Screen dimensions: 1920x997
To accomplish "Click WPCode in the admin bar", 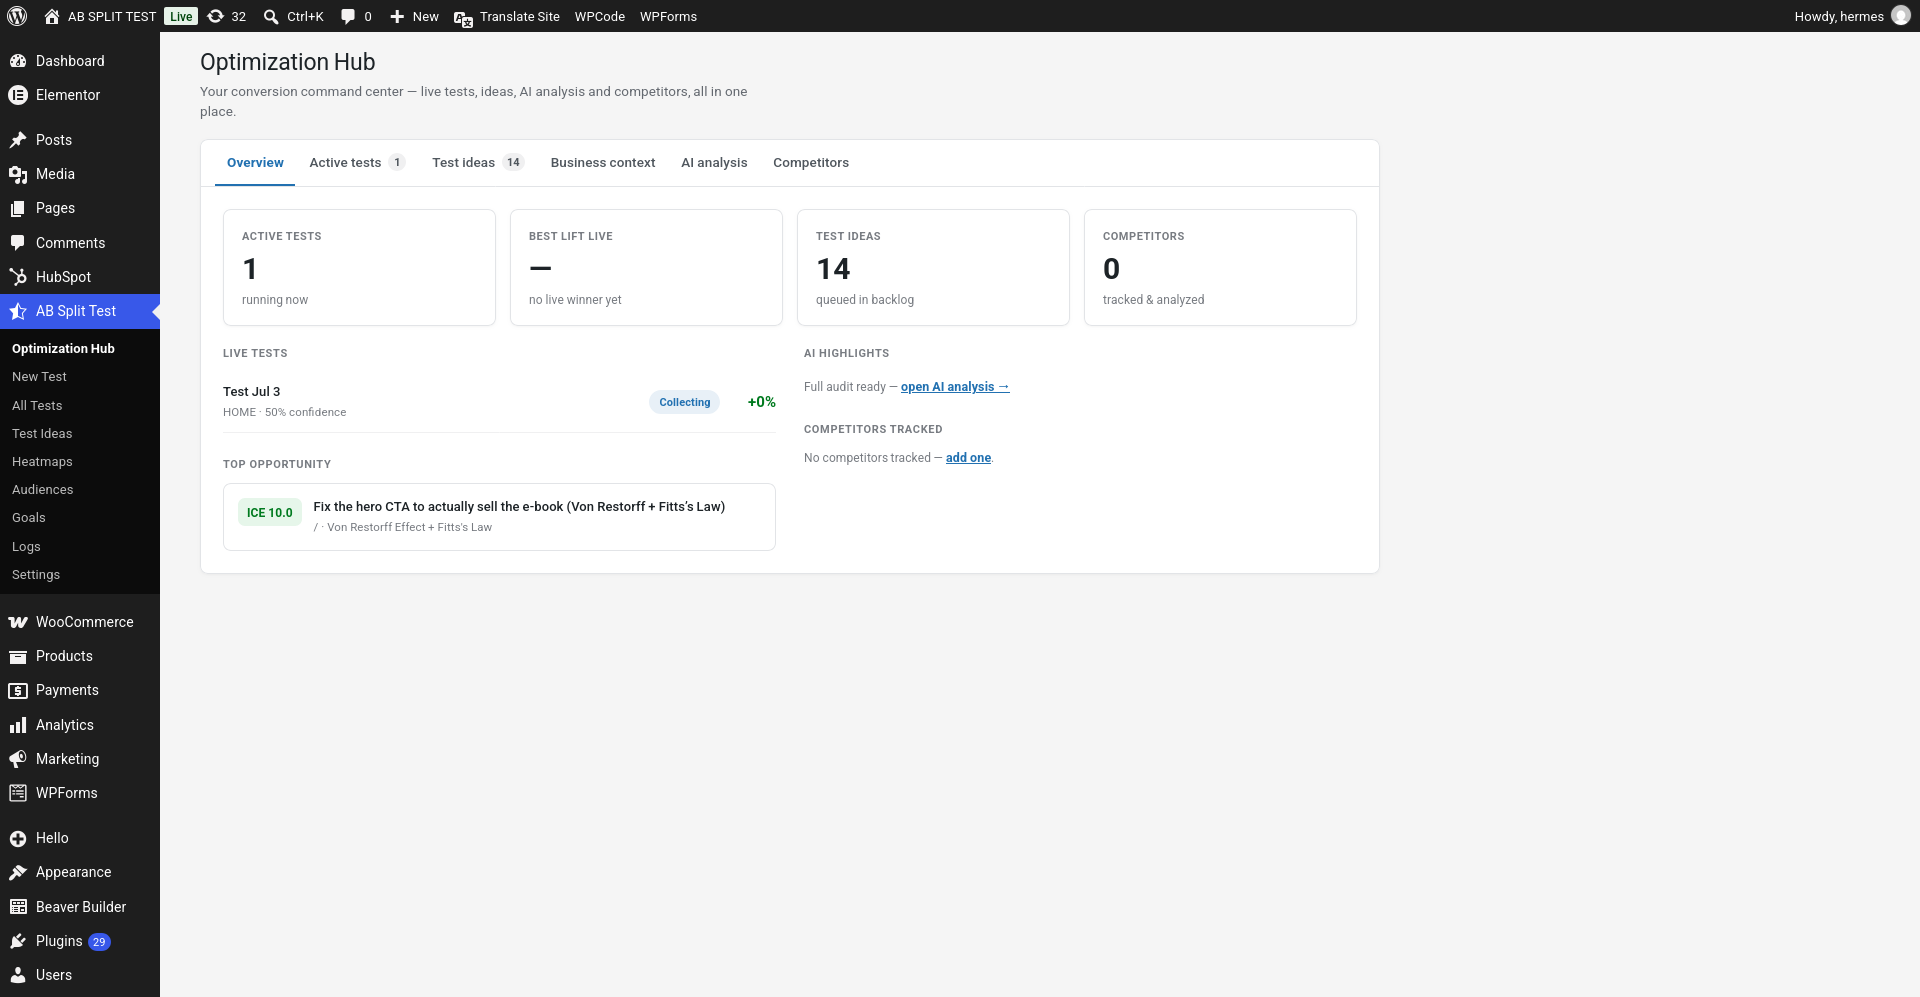I will pos(600,16).
